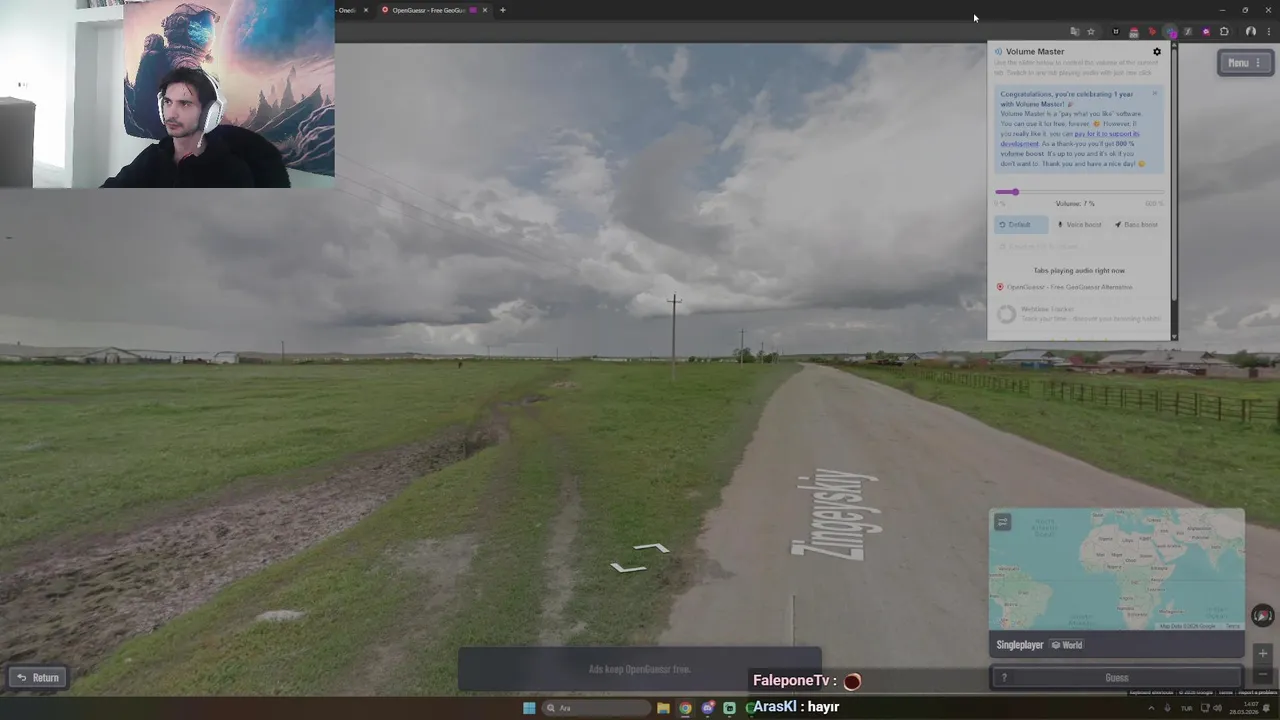Screen dimensions: 1280x720
Task: Select the World map label
Action: click(x=1067, y=645)
